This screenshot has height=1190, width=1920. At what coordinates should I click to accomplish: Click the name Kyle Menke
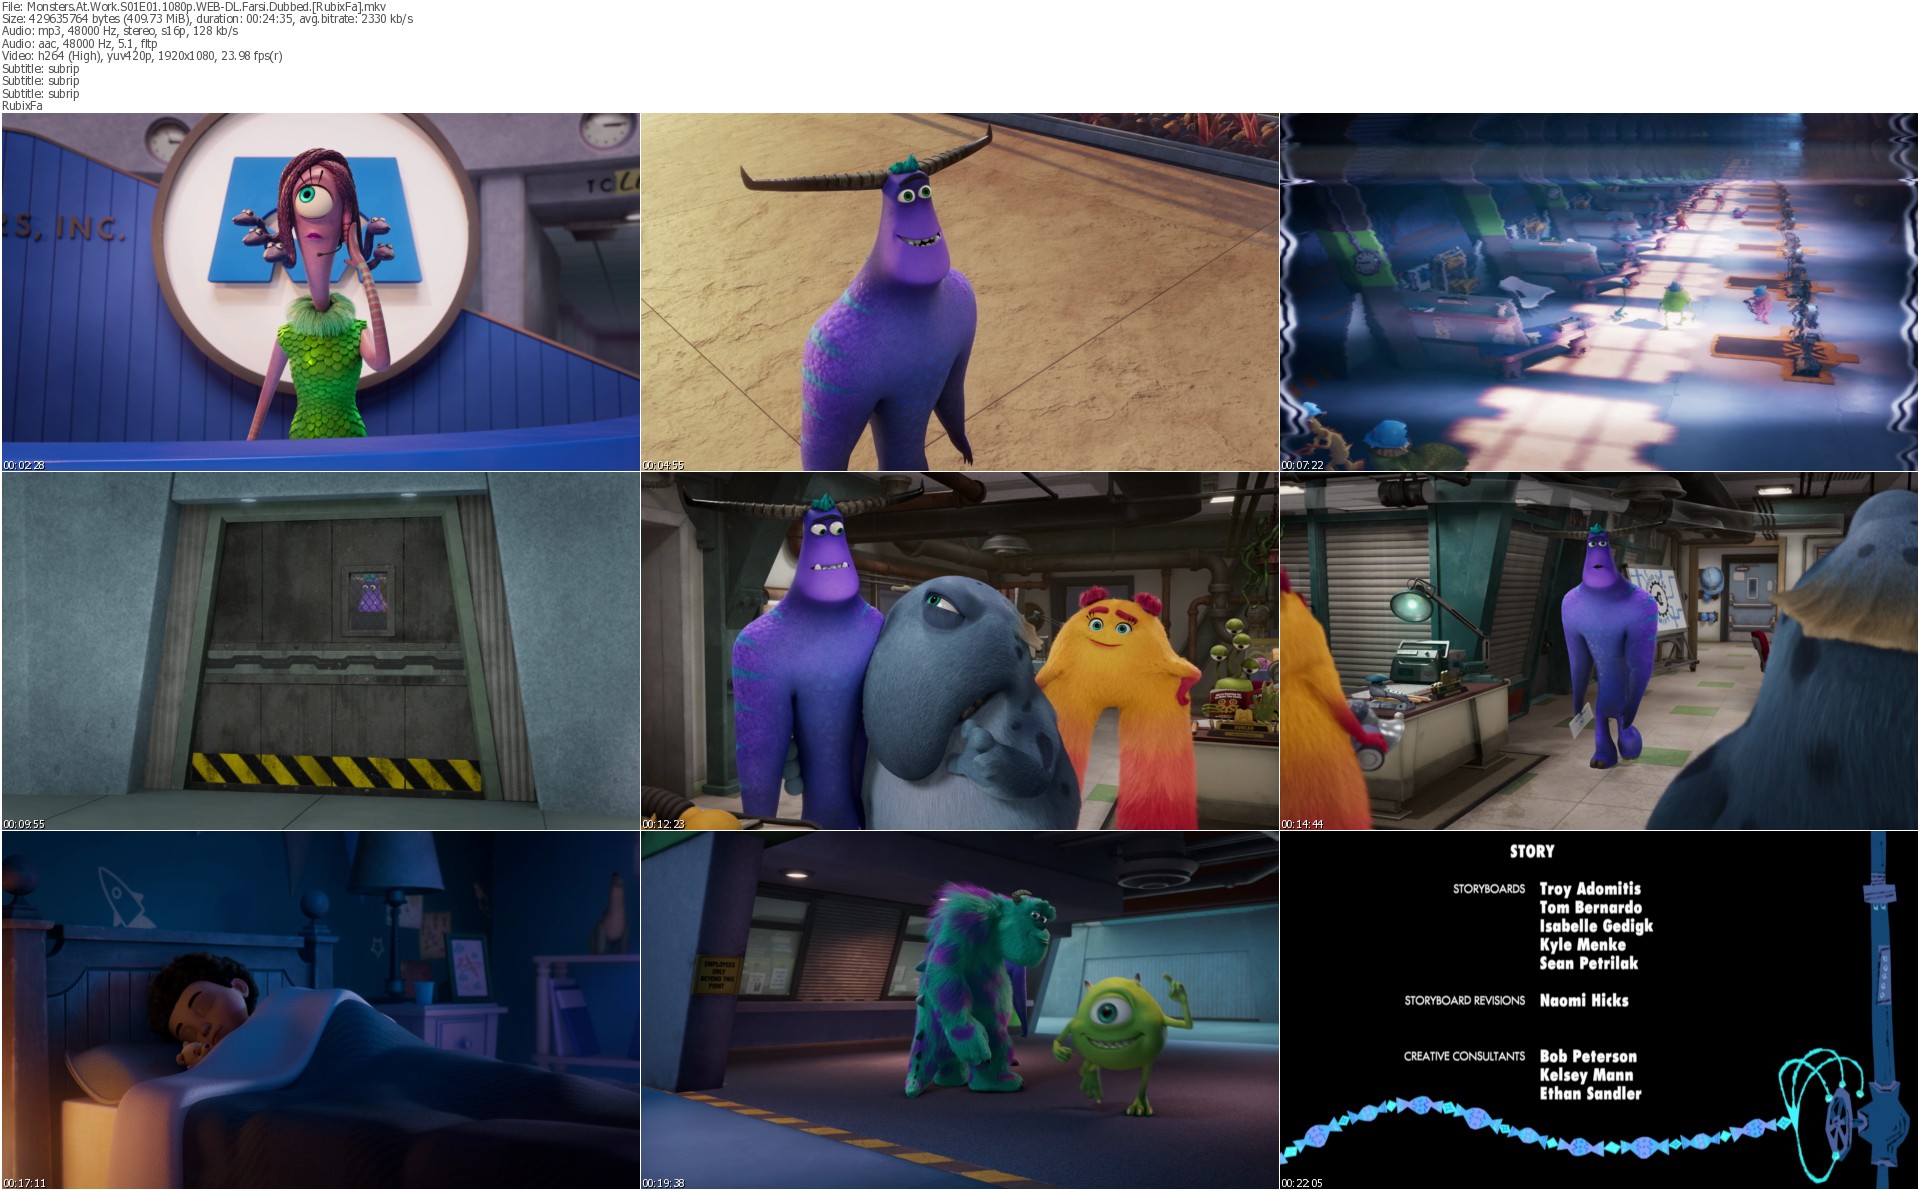tap(1582, 944)
